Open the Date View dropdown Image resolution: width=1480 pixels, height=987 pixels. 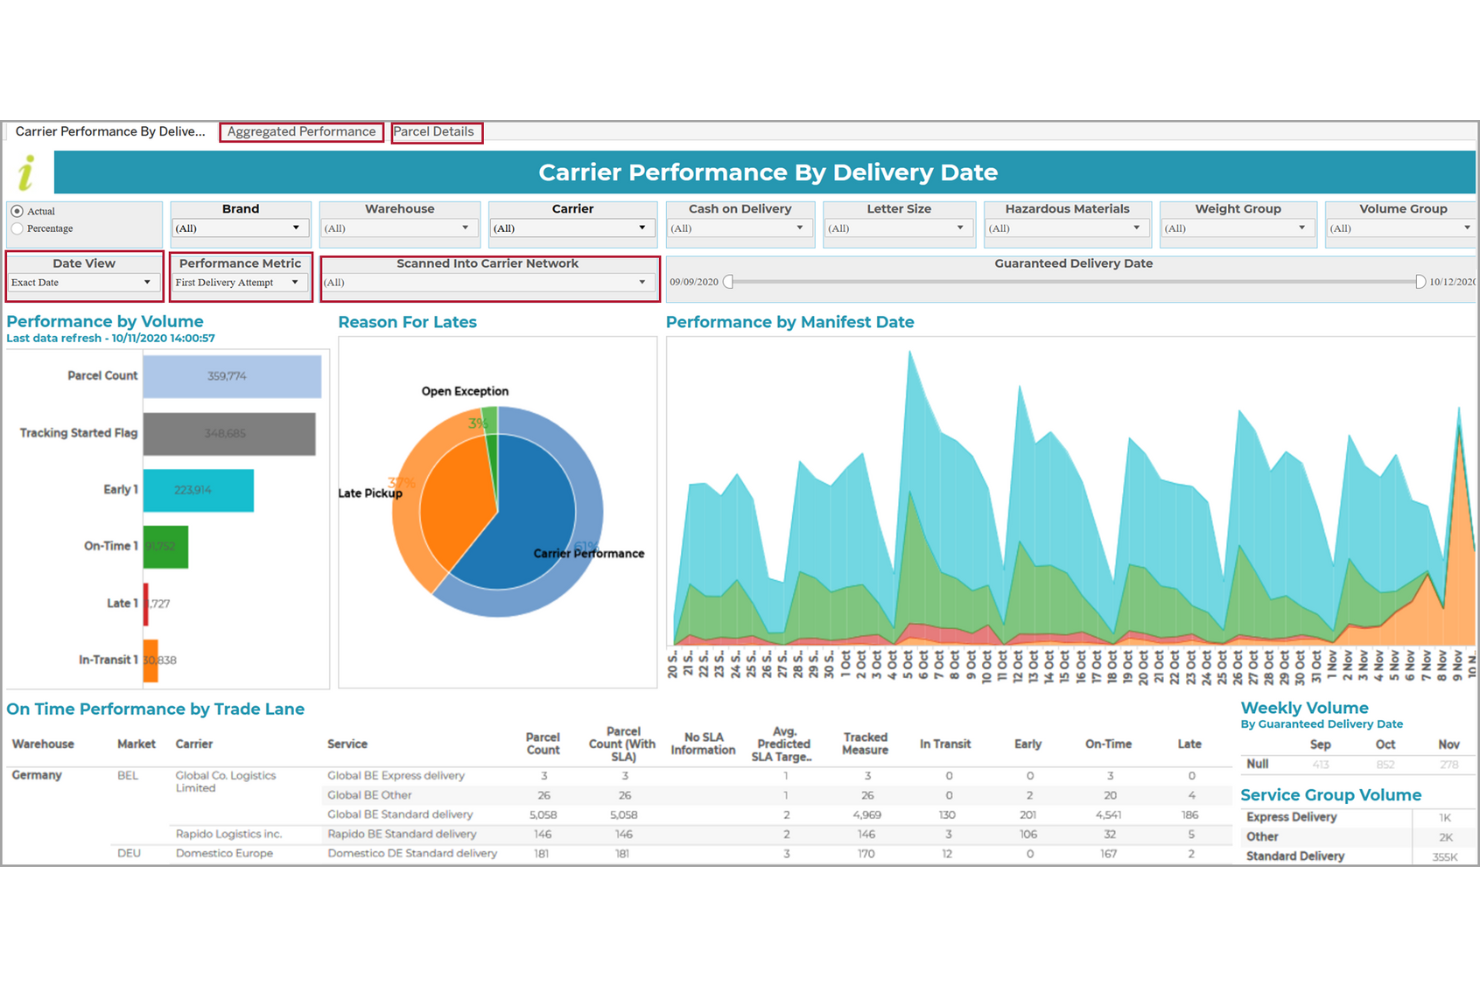tap(83, 283)
